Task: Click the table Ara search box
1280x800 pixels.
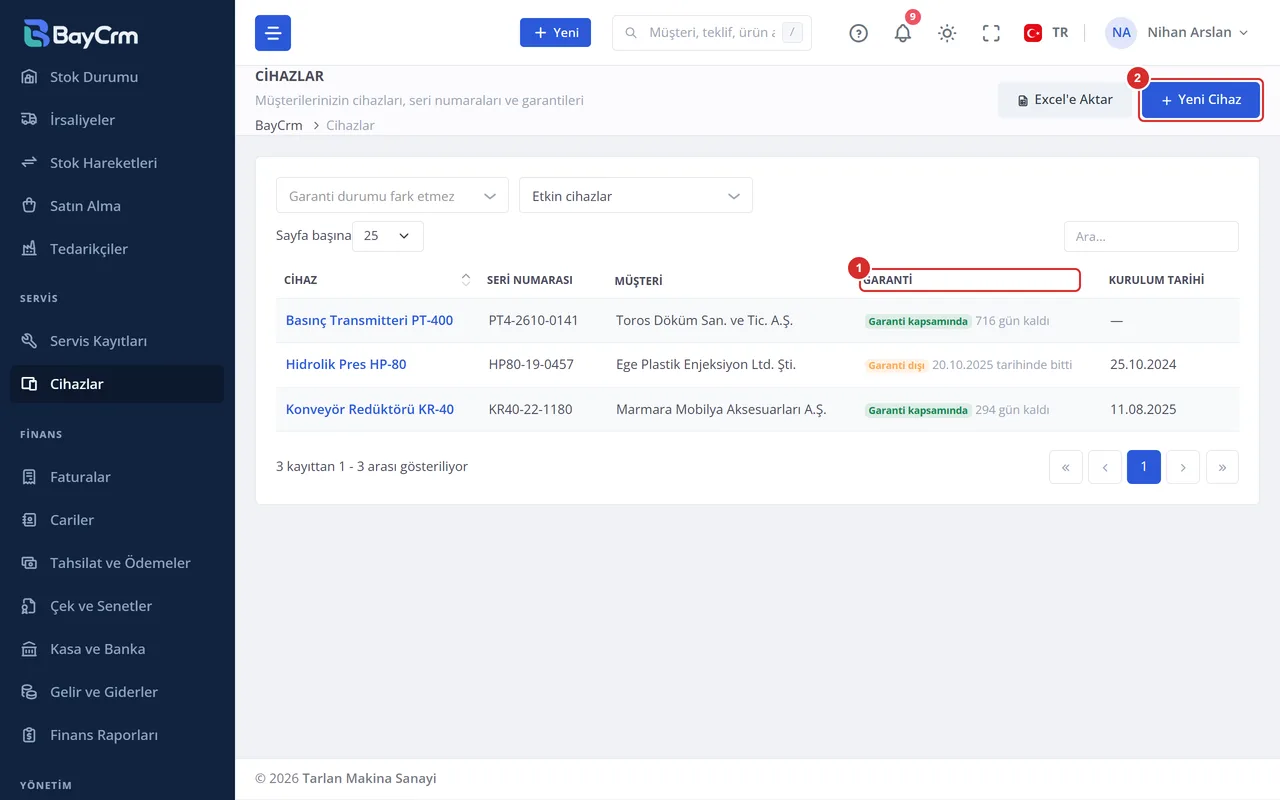Action: [x=1151, y=236]
